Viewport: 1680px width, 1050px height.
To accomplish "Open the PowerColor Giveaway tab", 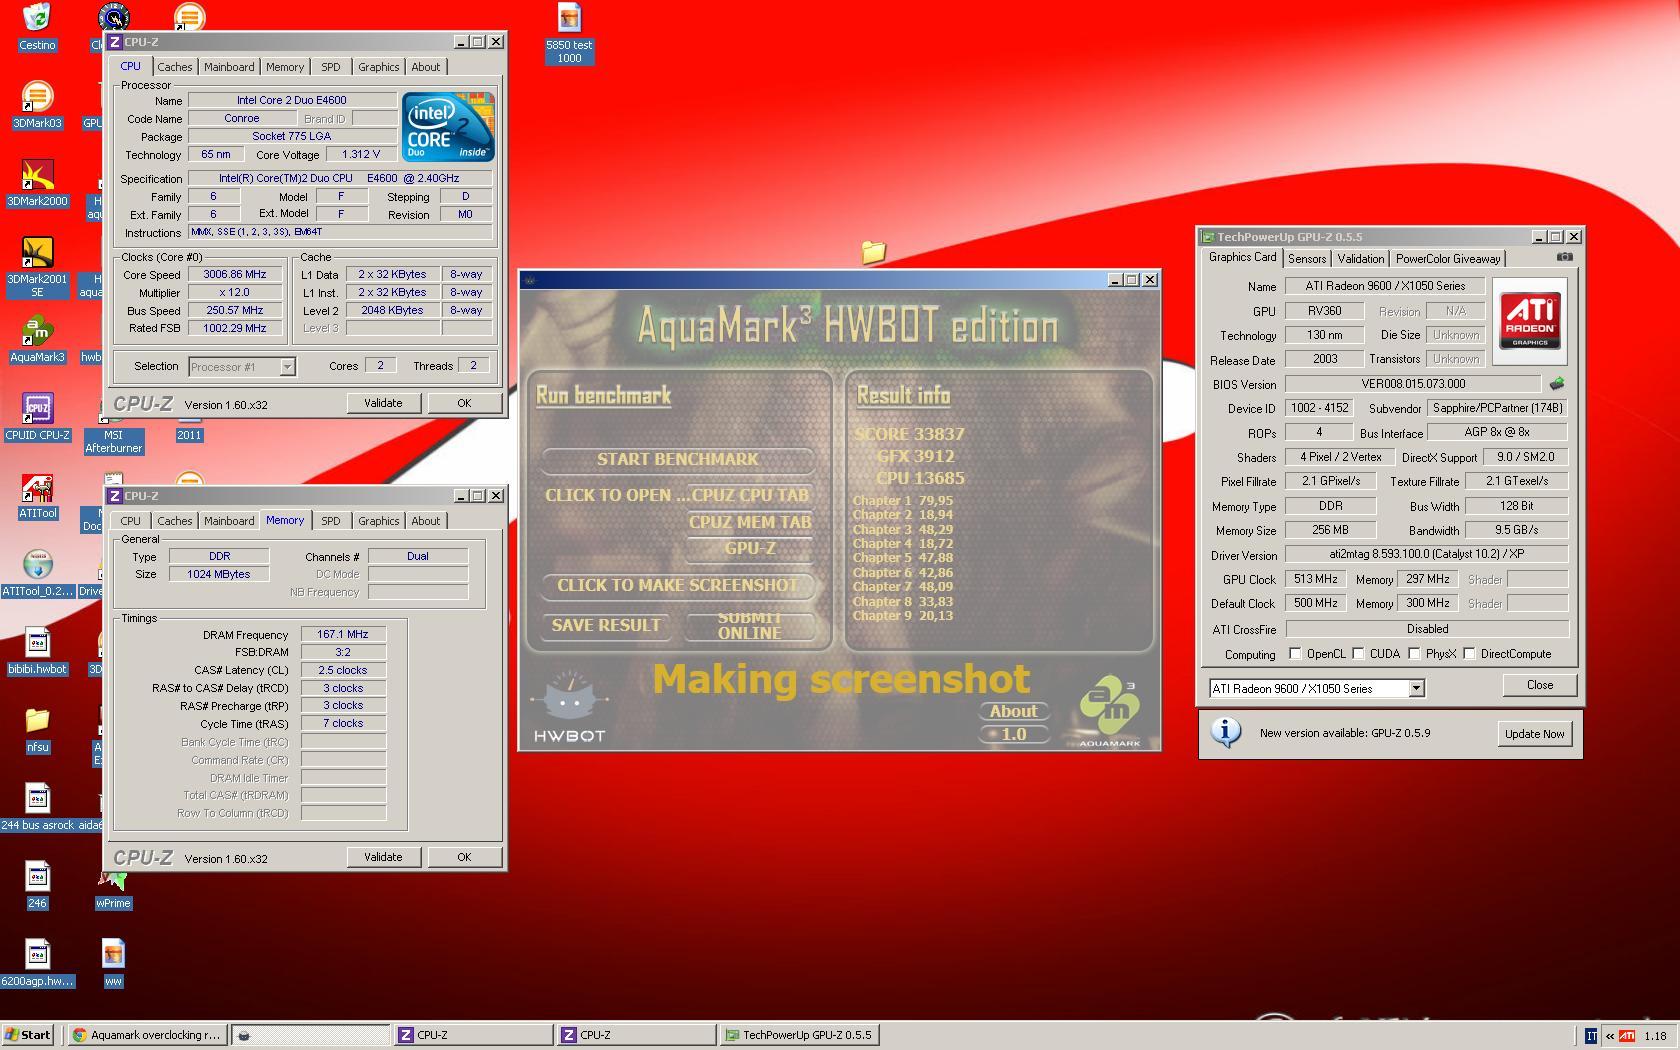I will (1448, 259).
